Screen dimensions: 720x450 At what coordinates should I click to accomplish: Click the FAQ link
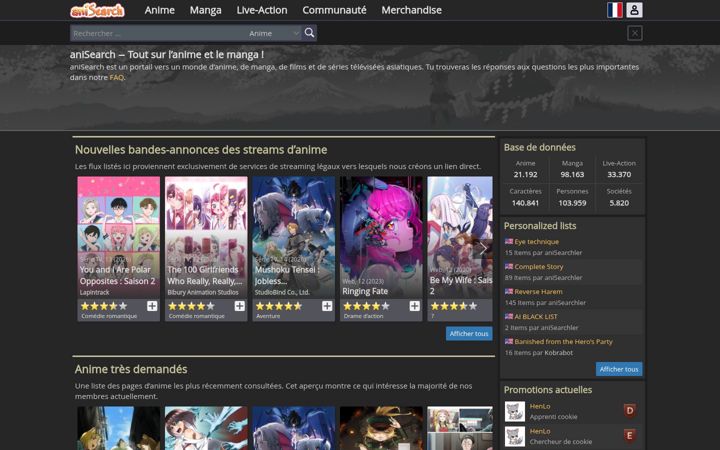pos(117,77)
